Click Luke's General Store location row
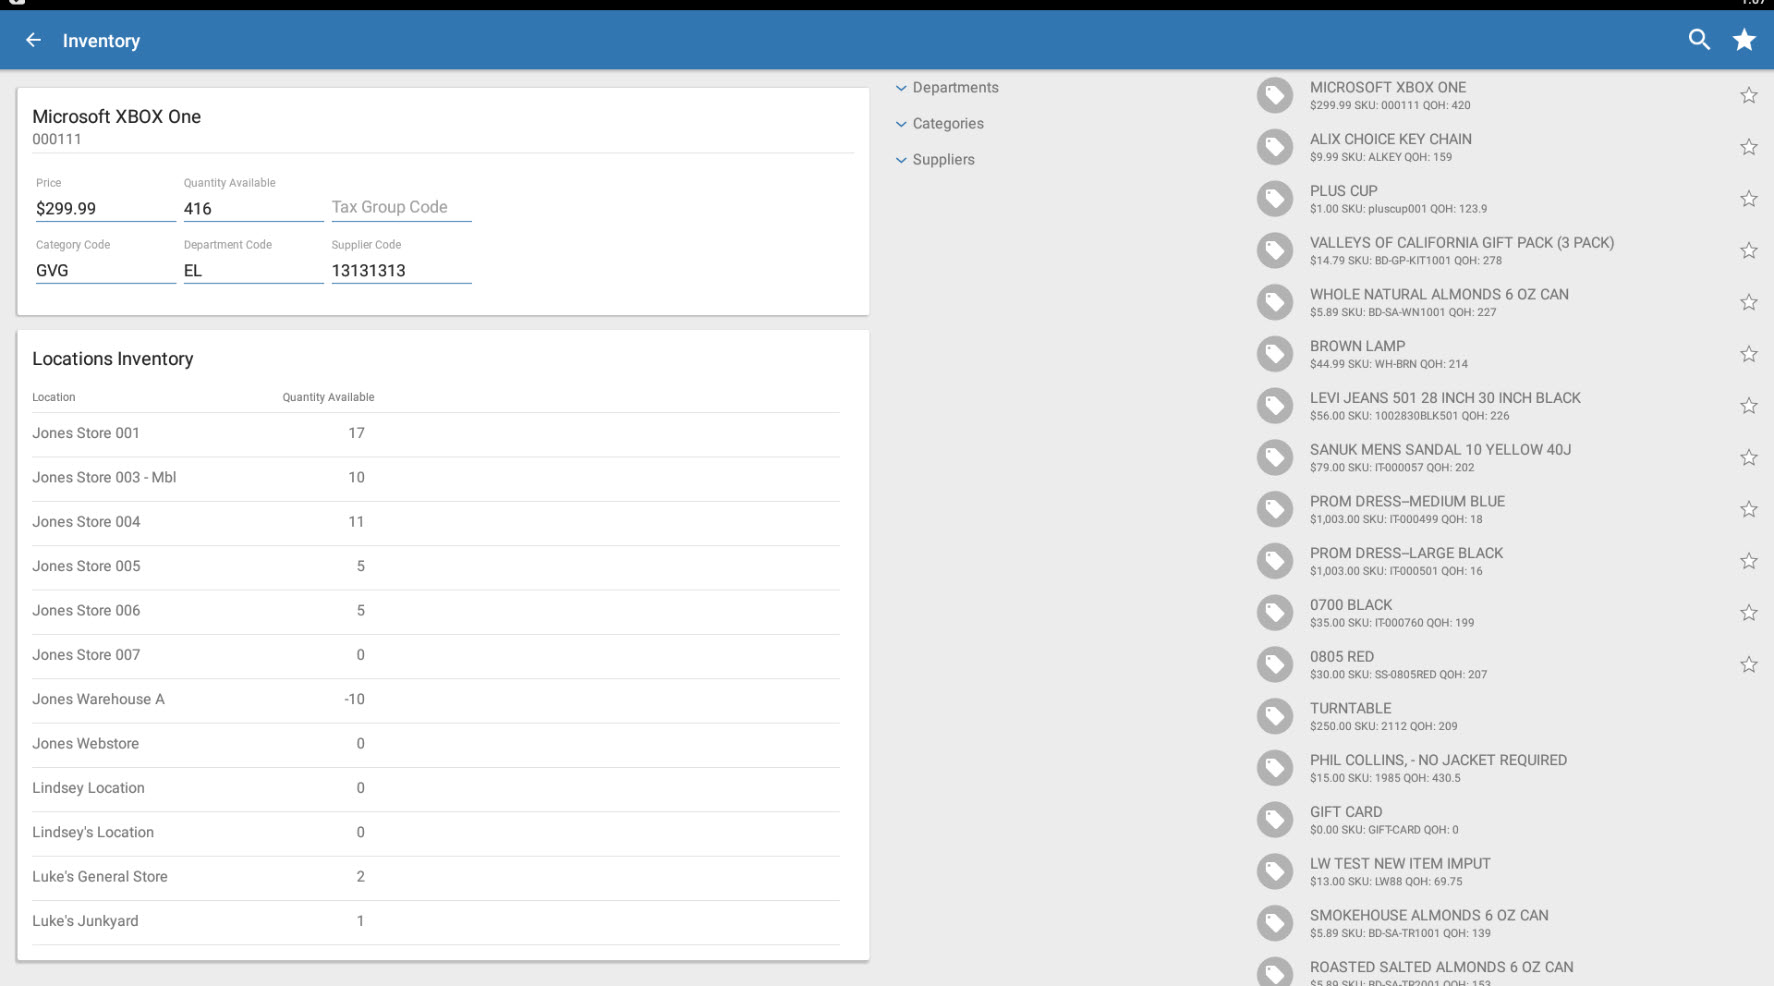 [x=435, y=877]
